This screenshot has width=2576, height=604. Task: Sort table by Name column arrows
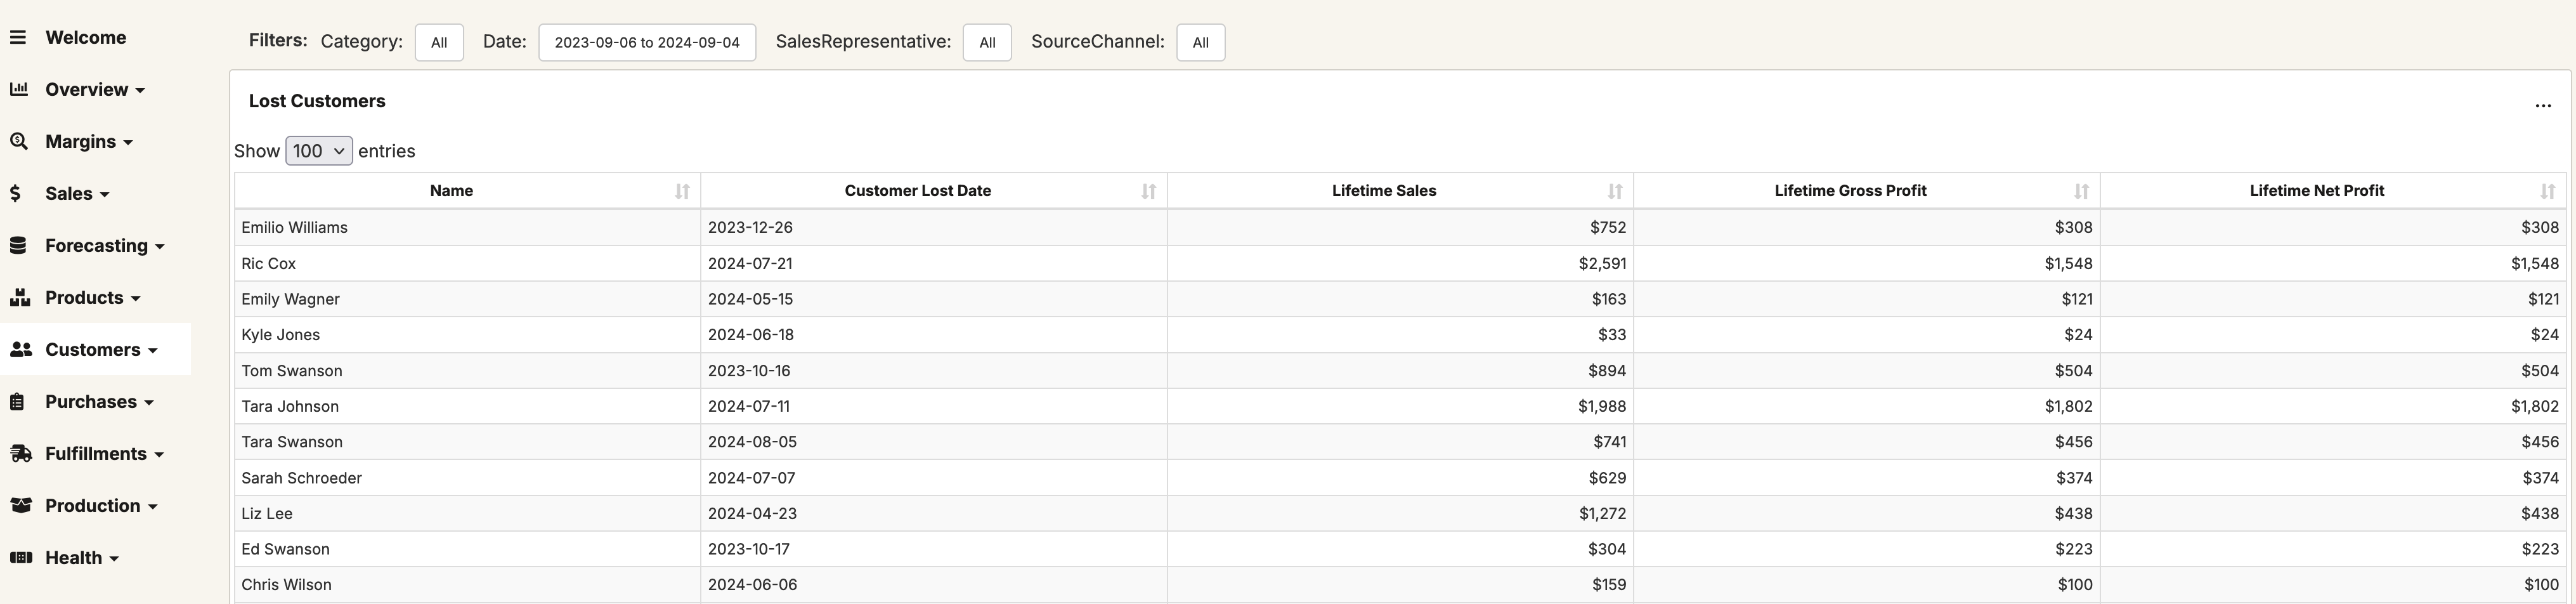[681, 191]
